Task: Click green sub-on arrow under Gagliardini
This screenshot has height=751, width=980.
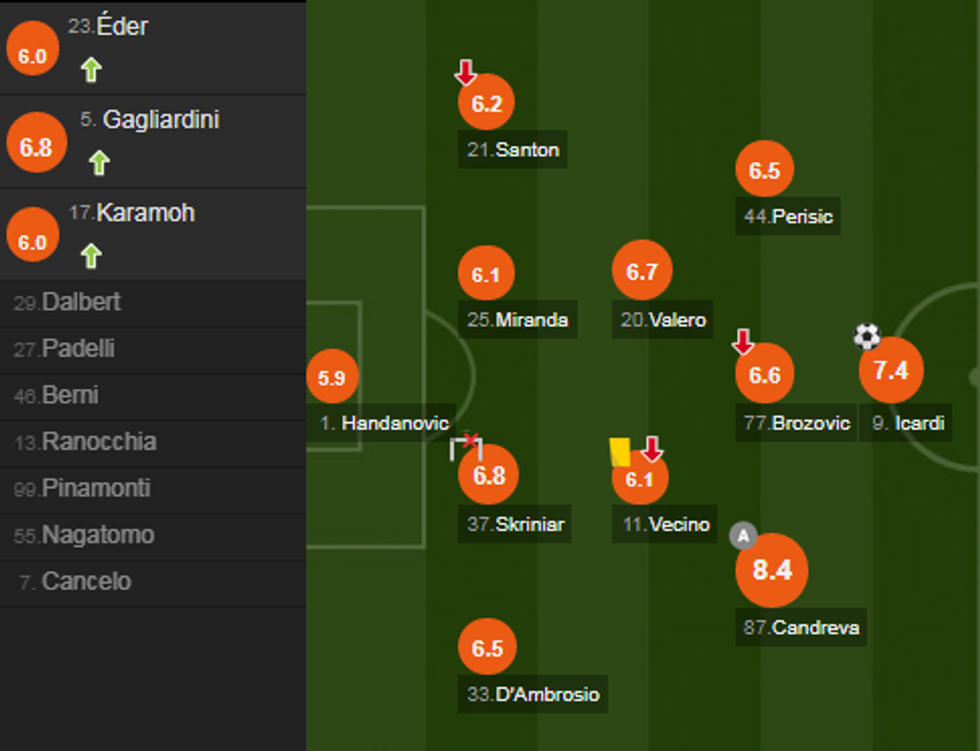Action: tap(98, 162)
